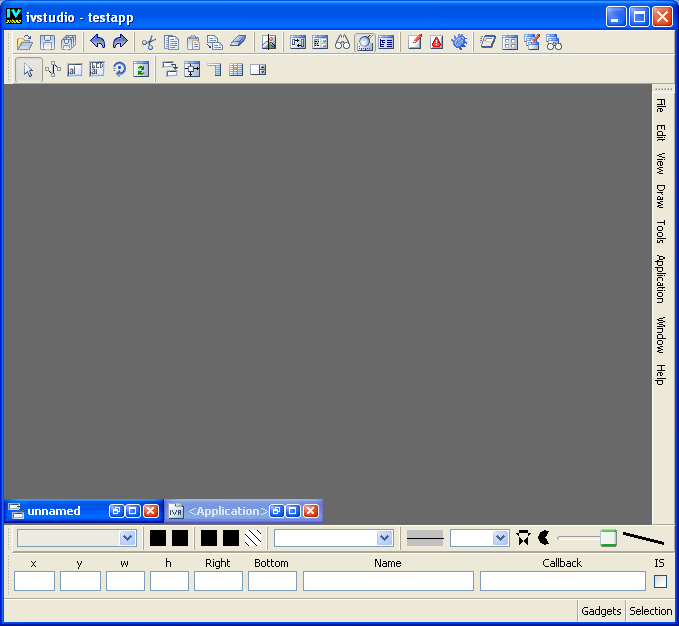Click the Selection status bar button
The image size is (679, 626).
pos(650,611)
